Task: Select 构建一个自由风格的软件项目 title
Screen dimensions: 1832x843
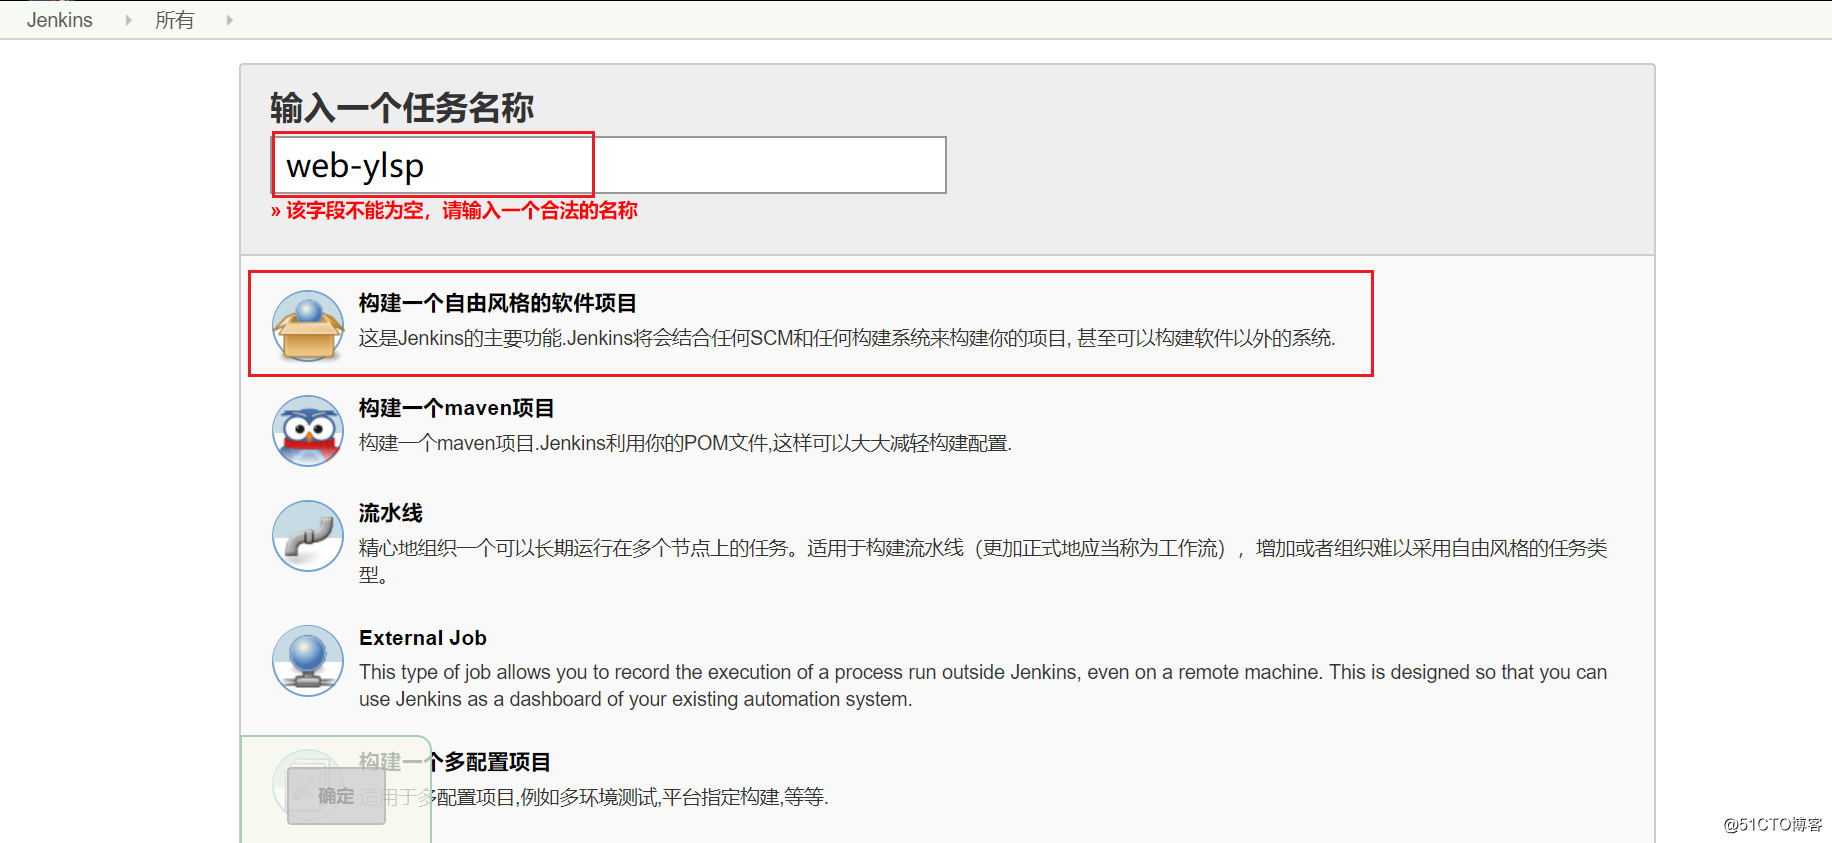Action: point(498,303)
